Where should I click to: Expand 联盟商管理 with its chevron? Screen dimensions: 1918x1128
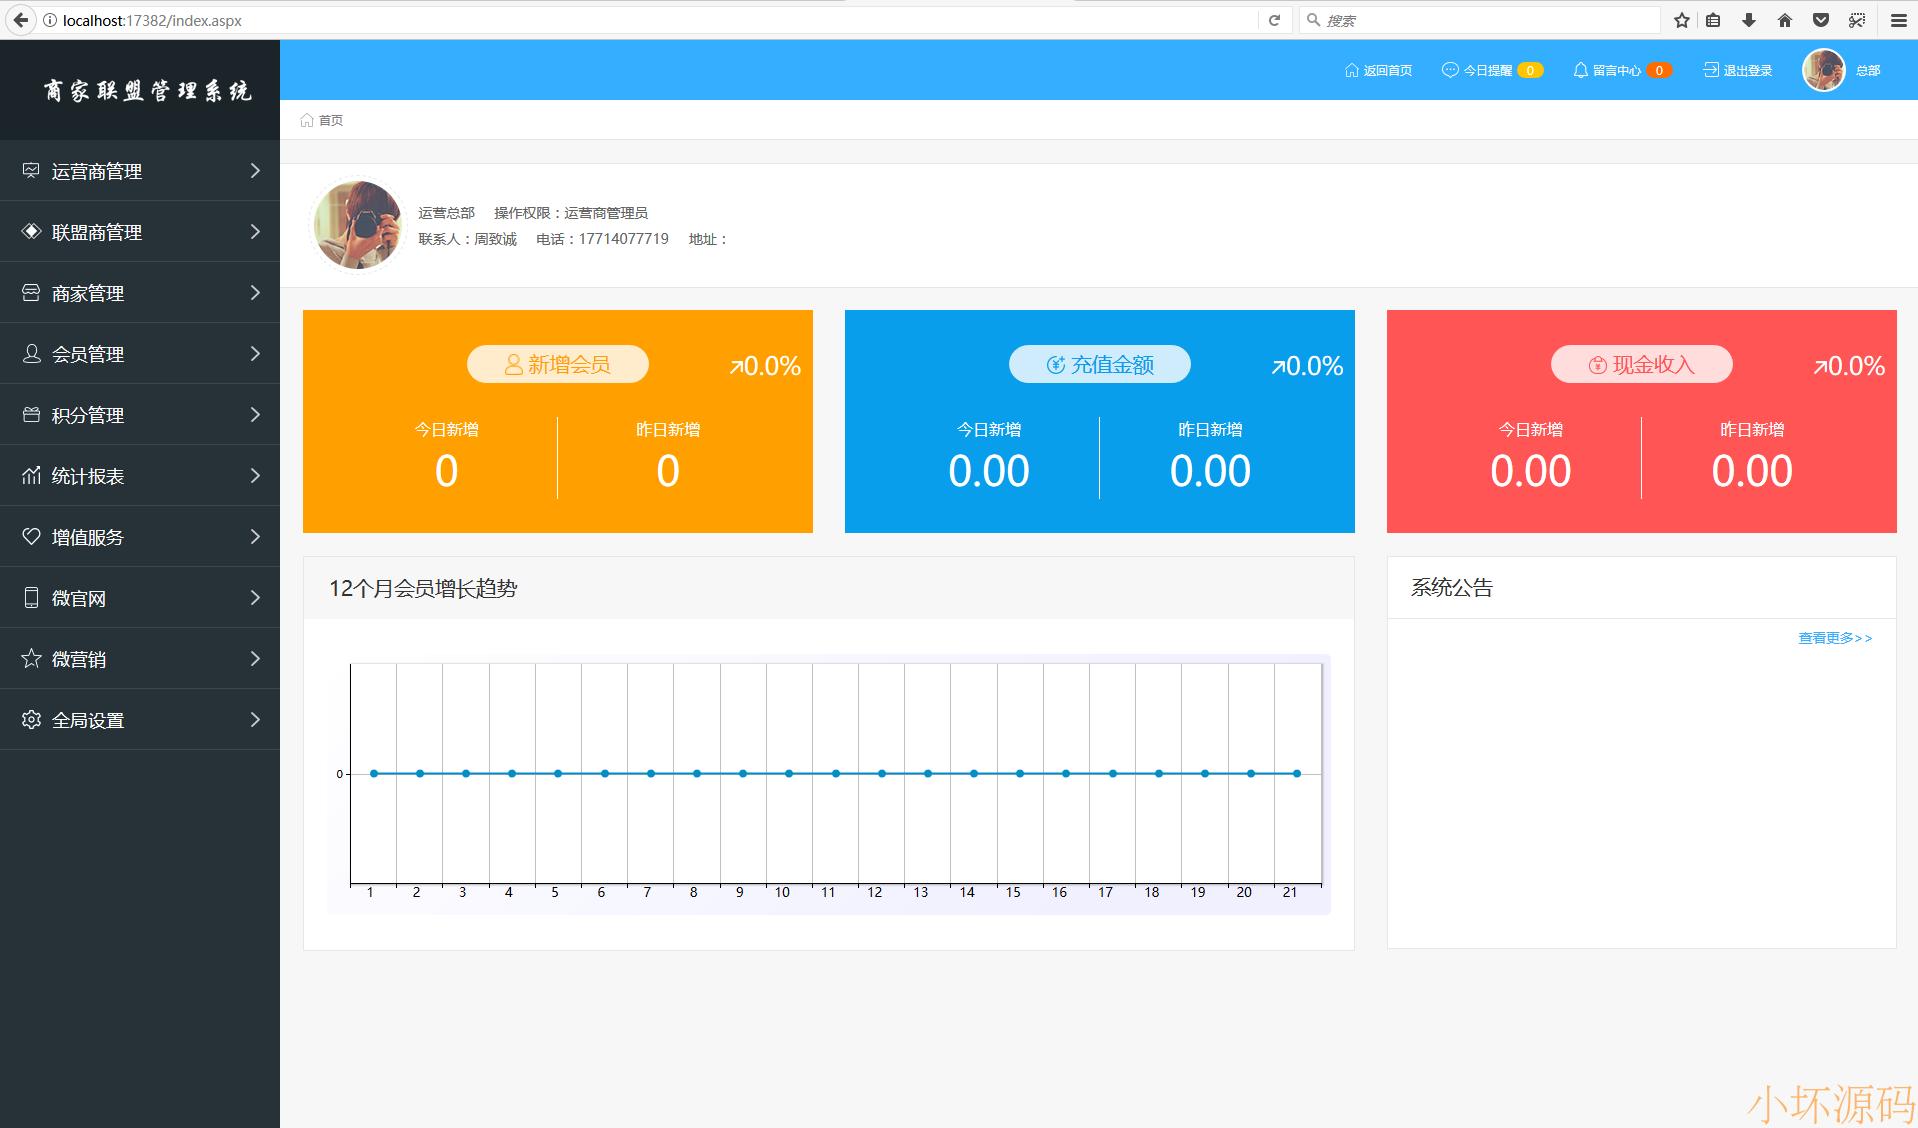pos(255,232)
